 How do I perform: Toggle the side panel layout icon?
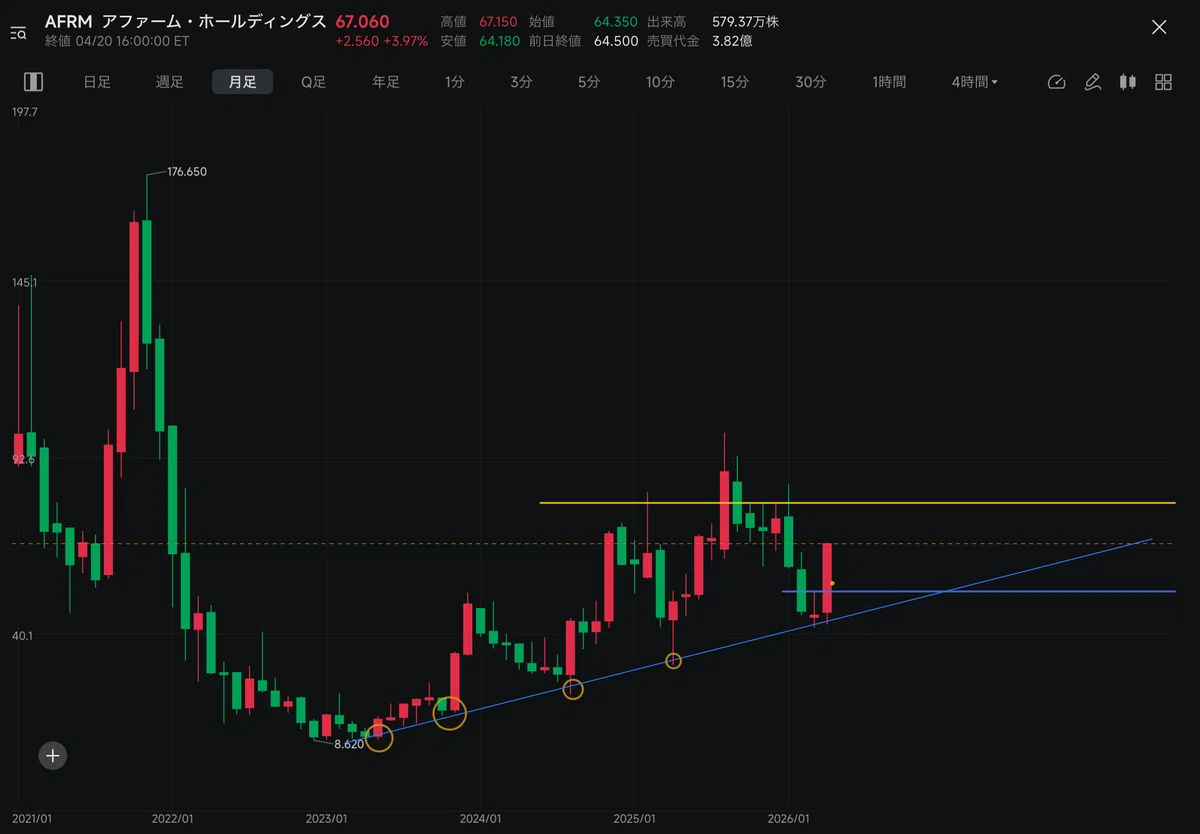(x=33, y=82)
